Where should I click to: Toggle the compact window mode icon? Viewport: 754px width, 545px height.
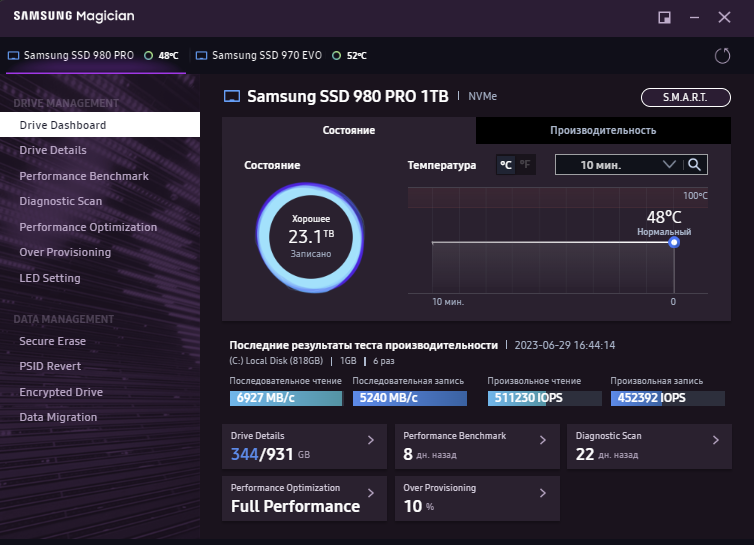coord(664,18)
